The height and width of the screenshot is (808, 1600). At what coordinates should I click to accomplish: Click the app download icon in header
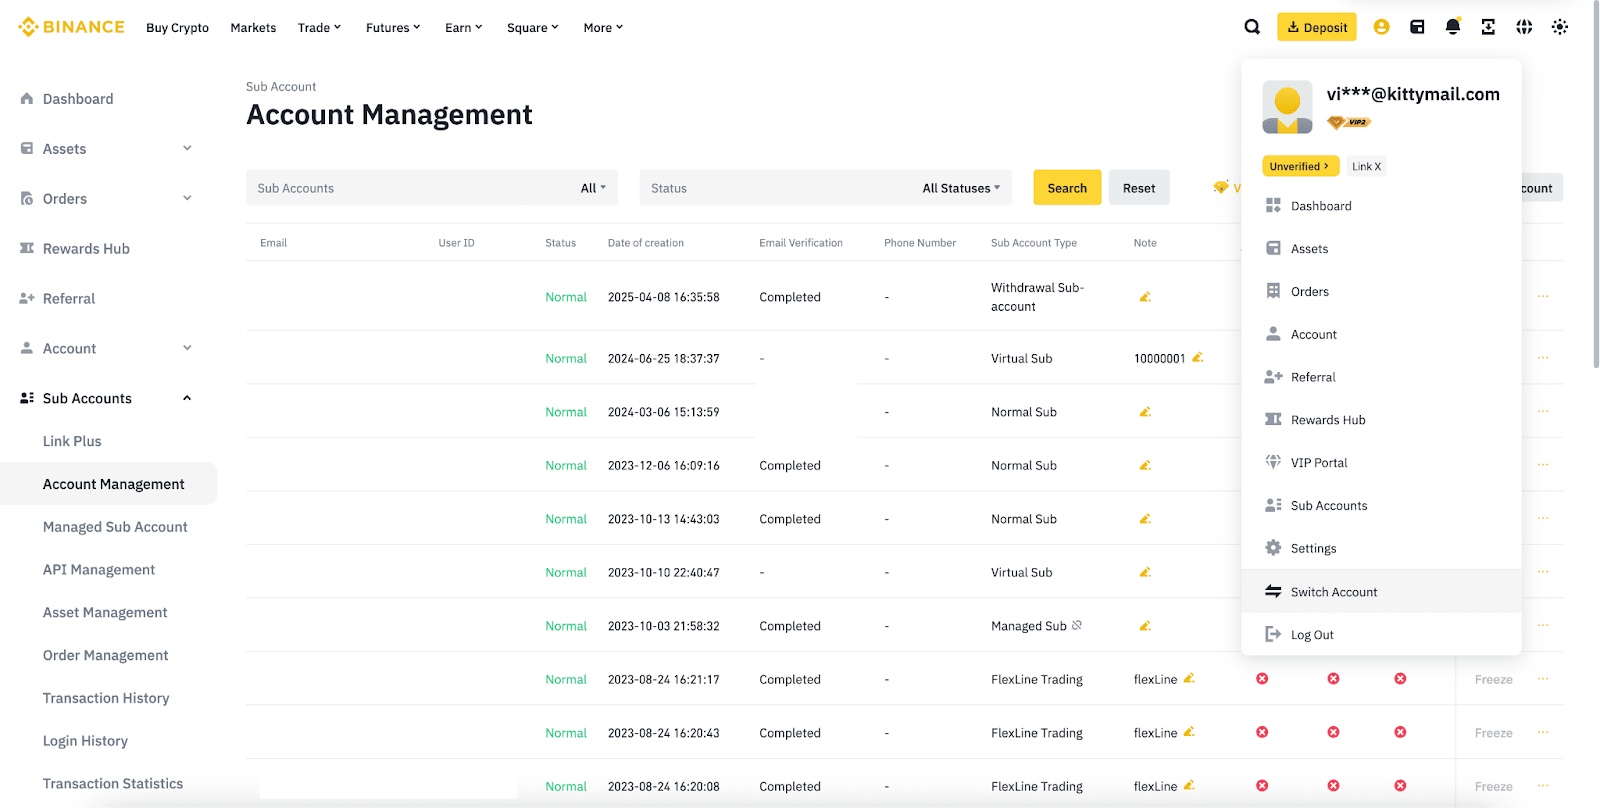tap(1488, 27)
